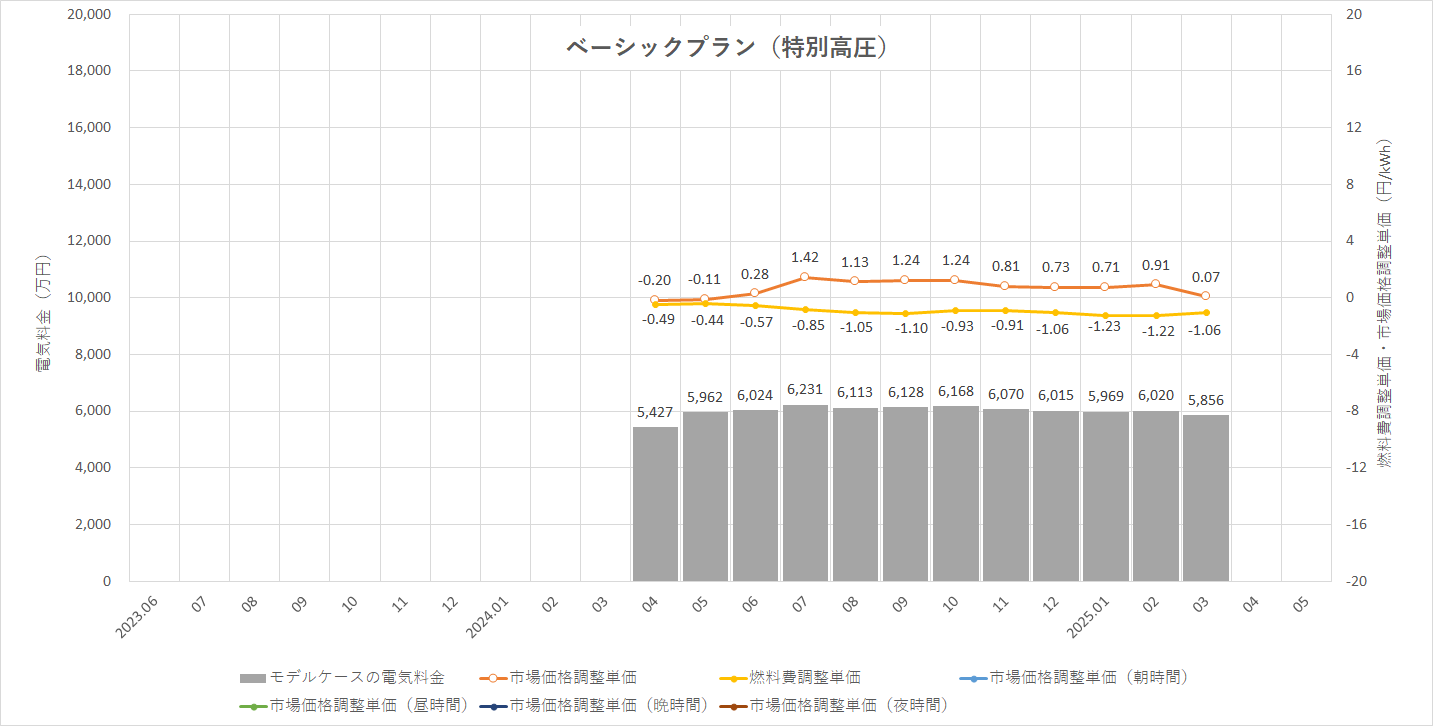Click the yellow data point labeled -1.23
The width and height of the screenshot is (1433, 726).
1105,315
